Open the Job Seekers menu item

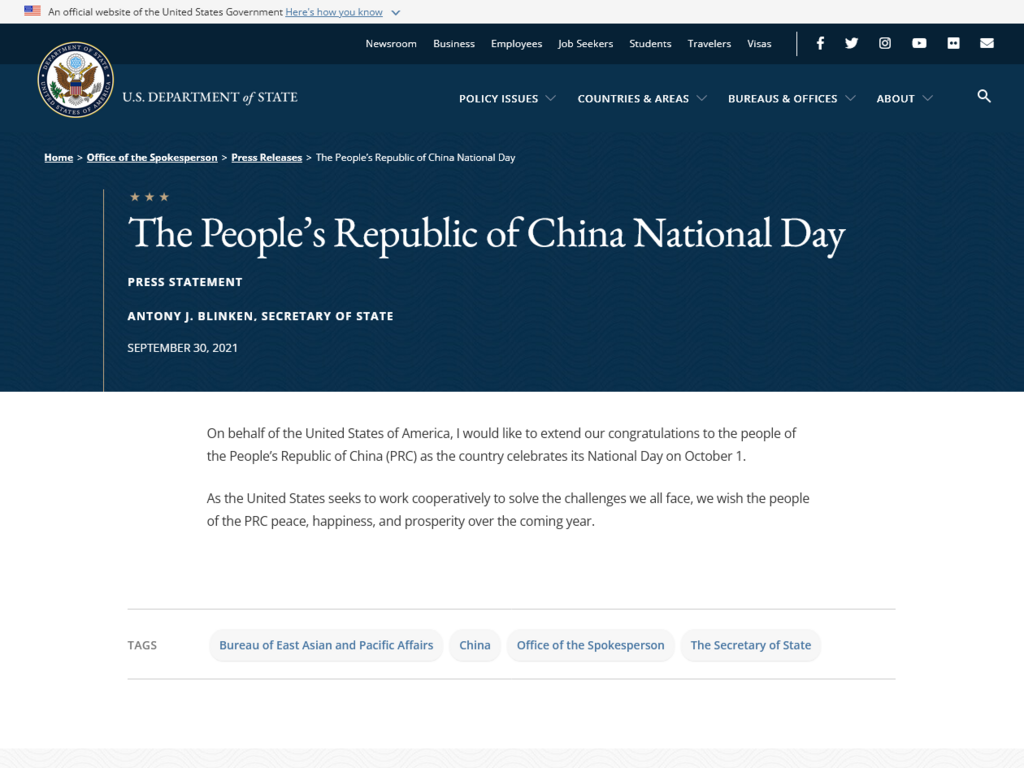click(585, 44)
